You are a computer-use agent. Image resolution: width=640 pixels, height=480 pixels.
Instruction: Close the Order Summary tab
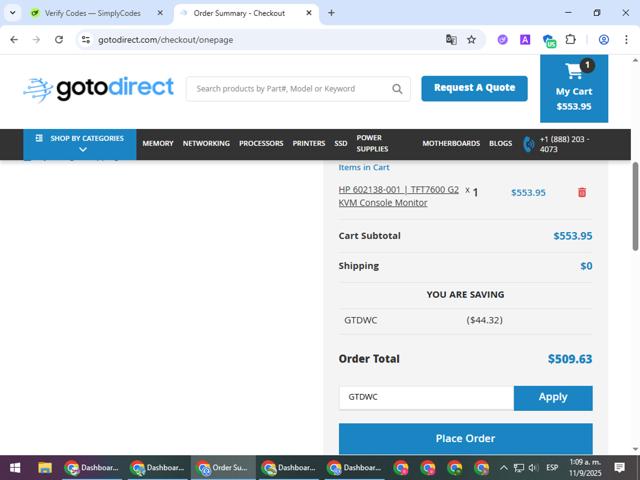tap(309, 13)
